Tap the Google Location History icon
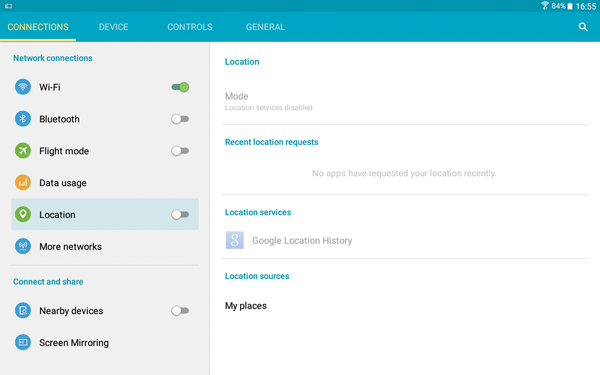The width and height of the screenshot is (600, 375). [235, 240]
